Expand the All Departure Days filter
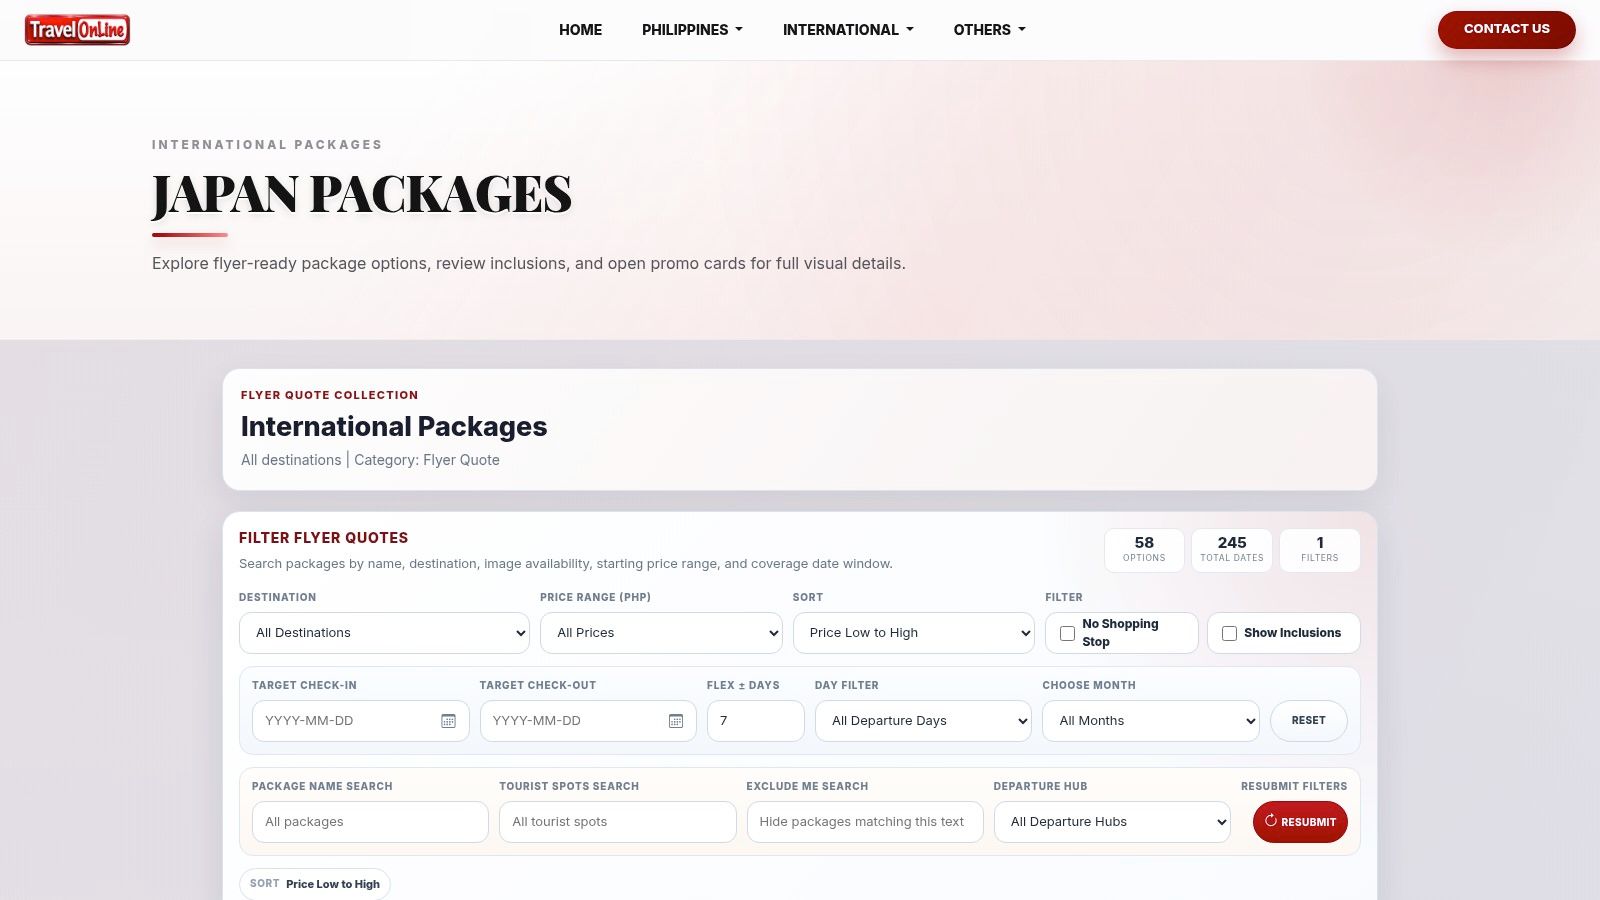This screenshot has height=900, width=1600. [923, 721]
